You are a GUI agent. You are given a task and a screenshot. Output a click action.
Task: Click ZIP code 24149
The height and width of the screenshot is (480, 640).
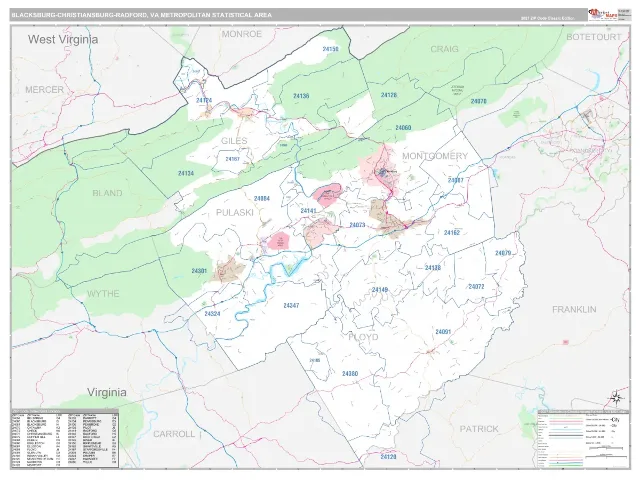(x=380, y=290)
